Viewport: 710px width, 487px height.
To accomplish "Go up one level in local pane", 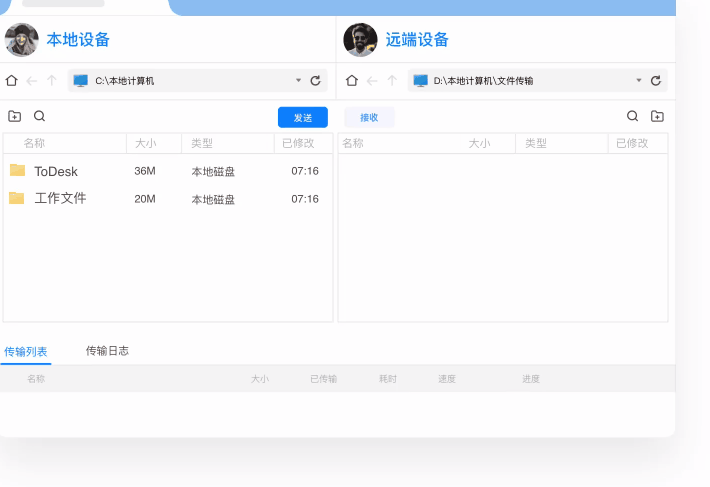I will click(x=52, y=81).
